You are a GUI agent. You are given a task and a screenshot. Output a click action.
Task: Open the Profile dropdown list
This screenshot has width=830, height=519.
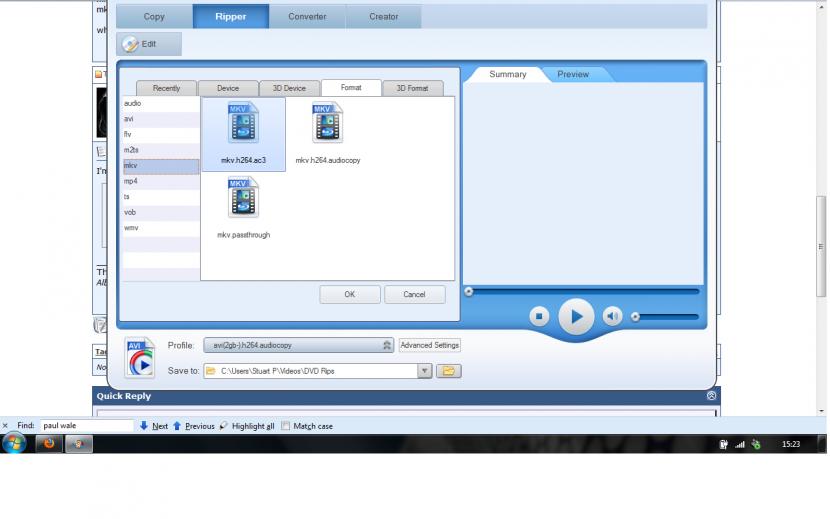point(387,345)
